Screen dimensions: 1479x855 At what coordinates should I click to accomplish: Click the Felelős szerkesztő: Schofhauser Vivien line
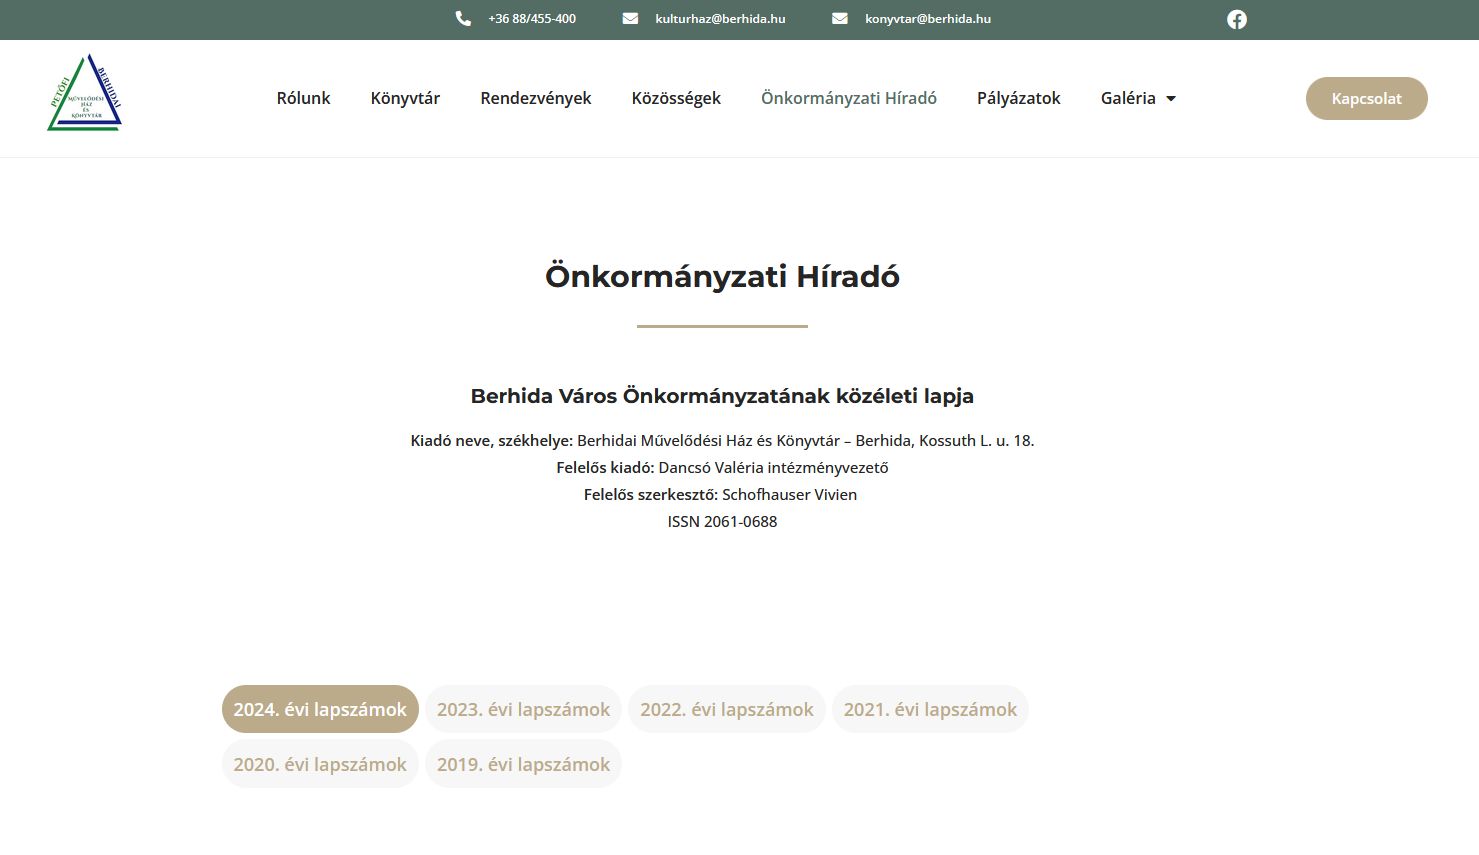pyautogui.click(x=720, y=494)
